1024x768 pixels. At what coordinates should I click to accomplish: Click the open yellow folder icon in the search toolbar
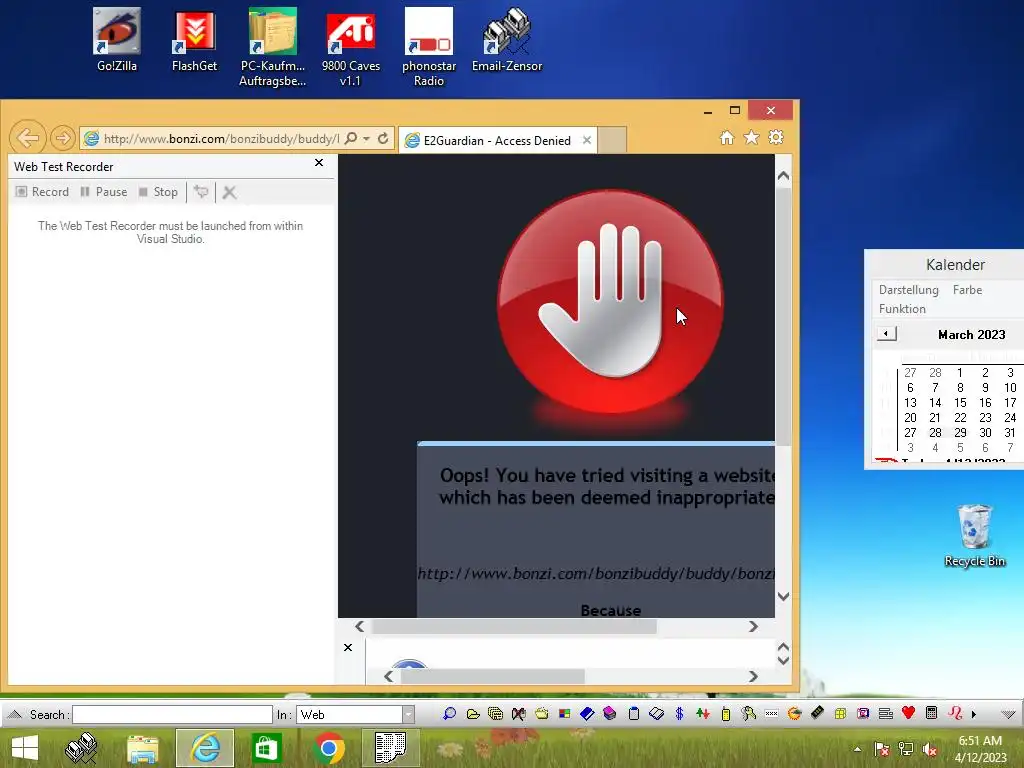pos(473,714)
